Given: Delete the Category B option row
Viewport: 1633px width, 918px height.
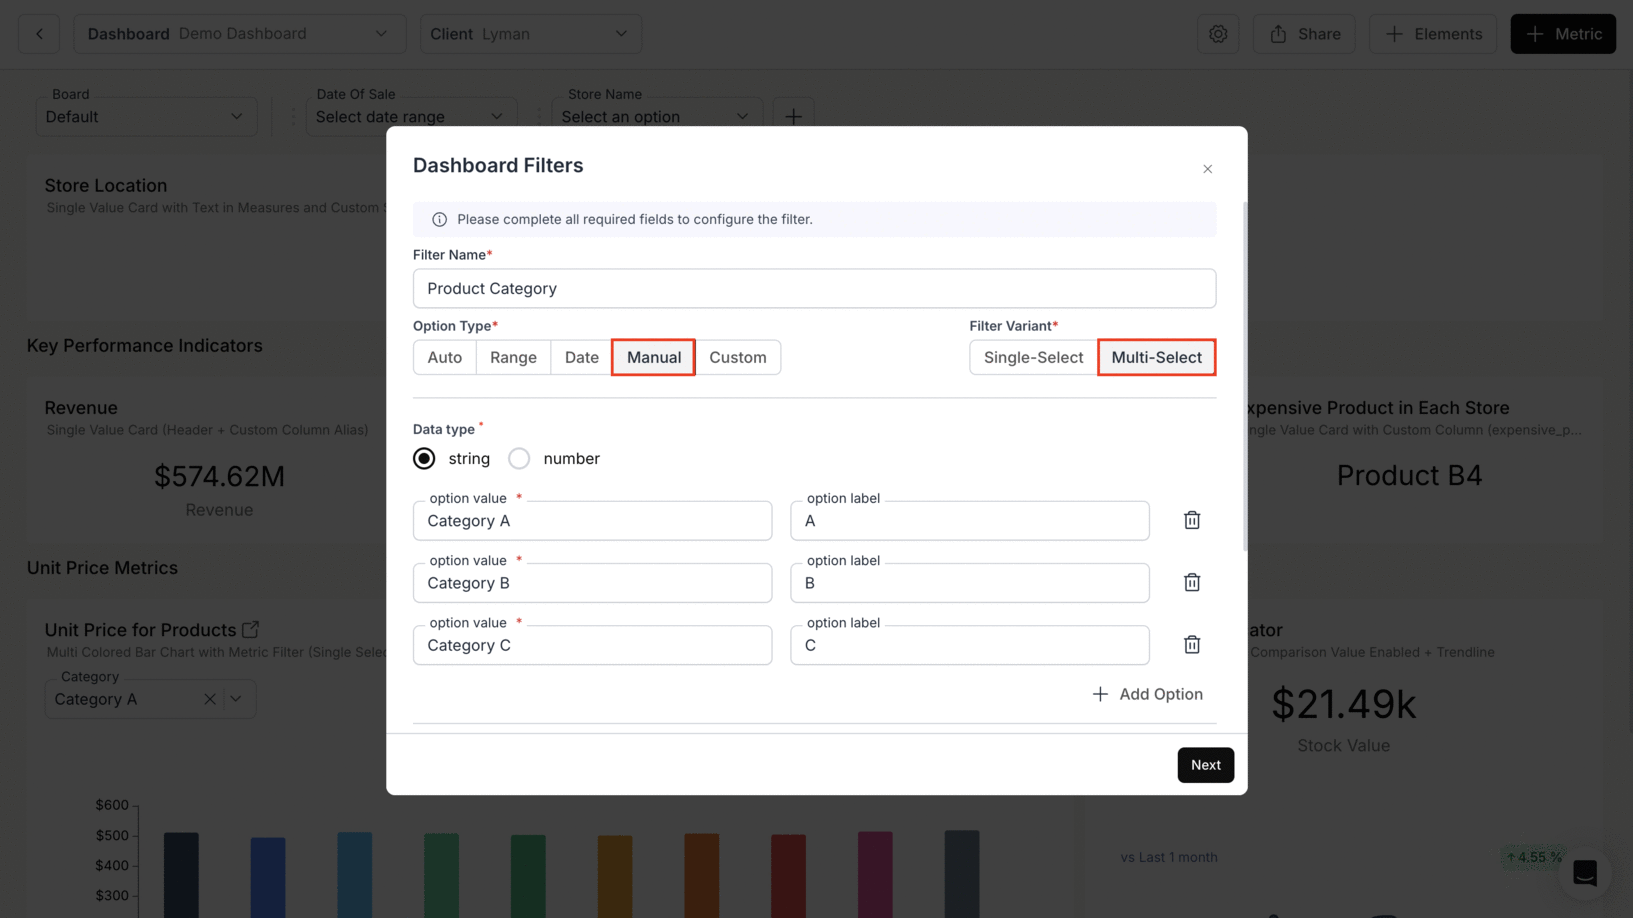Looking at the screenshot, I should tap(1191, 582).
